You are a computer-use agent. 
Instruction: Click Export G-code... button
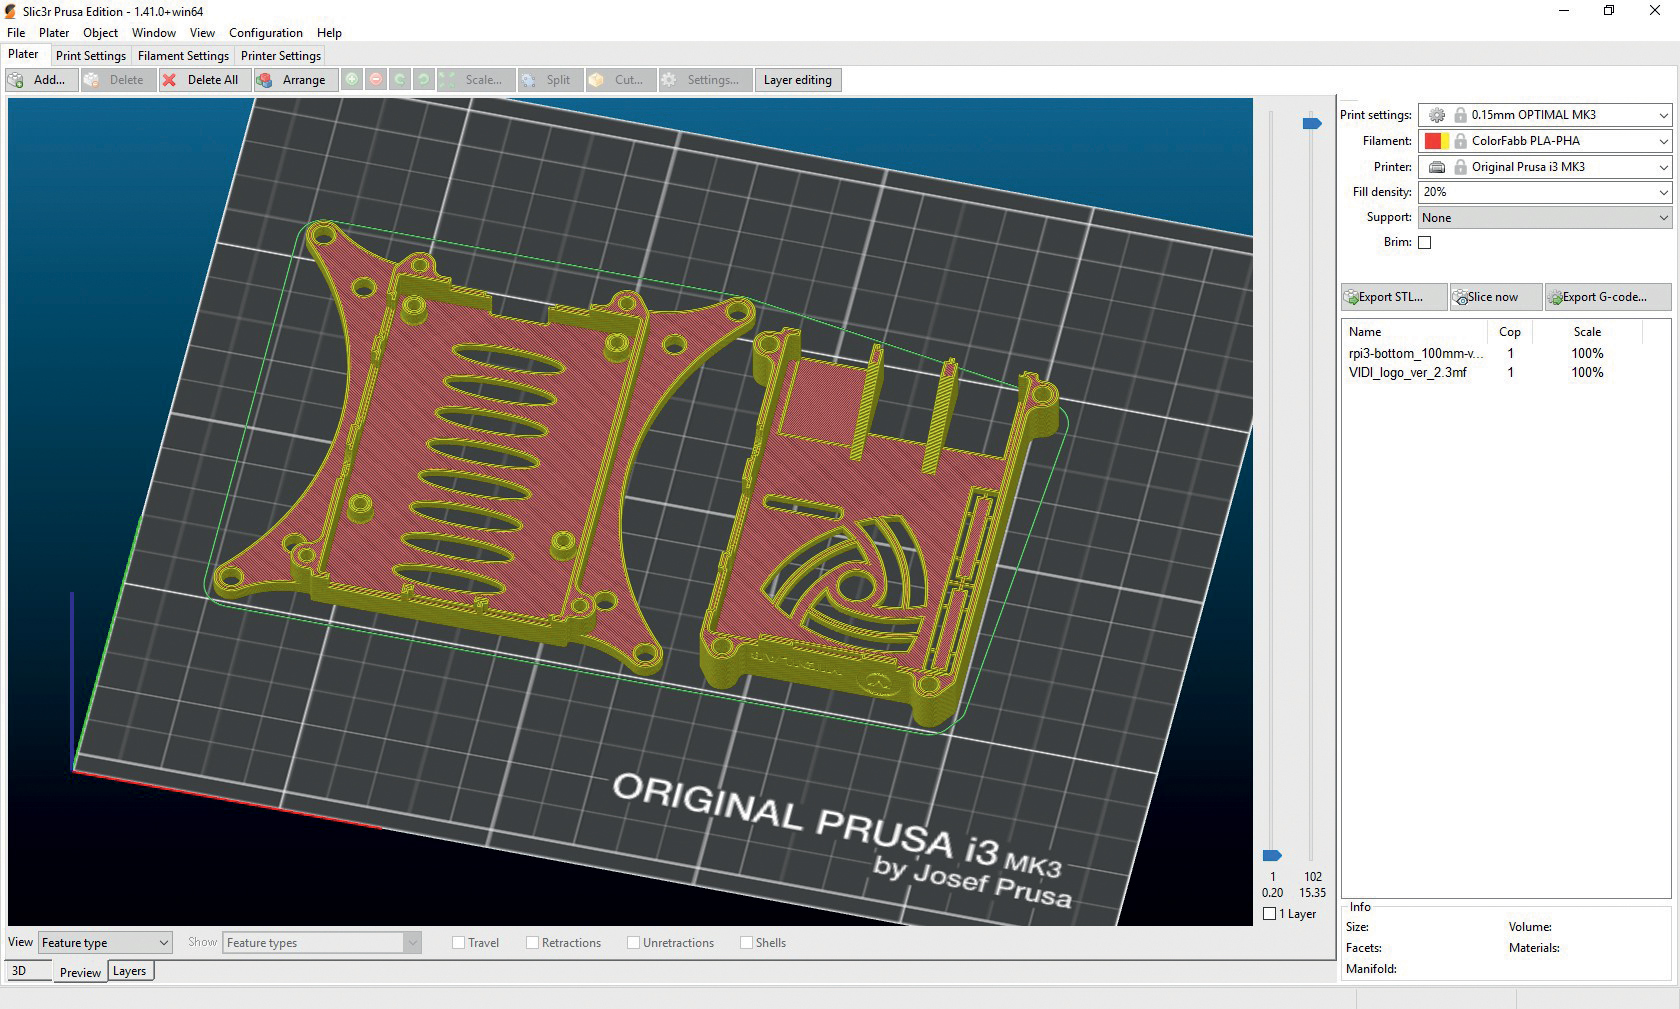click(x=1608, y=297)
